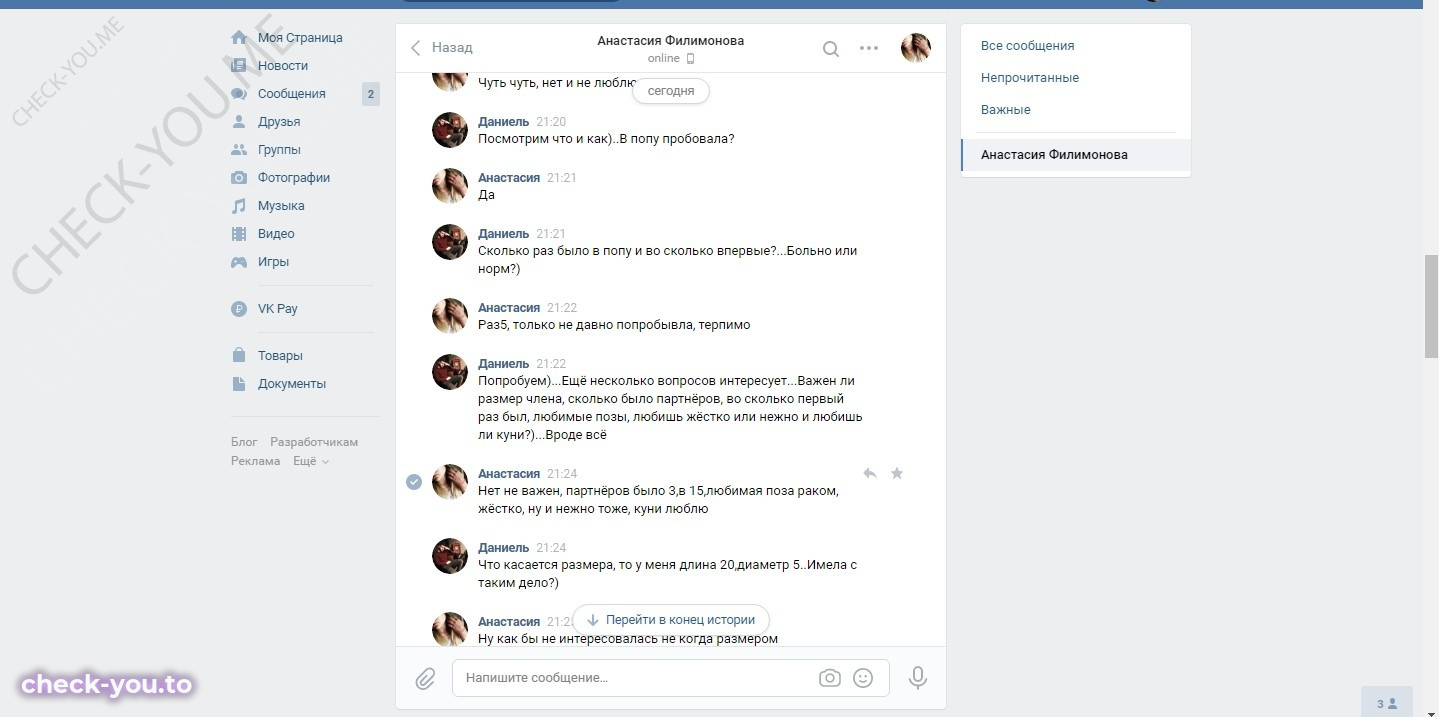Click the page's vertical scrollbar thumb
Screen dimensions: 1439x717
coord(1431,306)
